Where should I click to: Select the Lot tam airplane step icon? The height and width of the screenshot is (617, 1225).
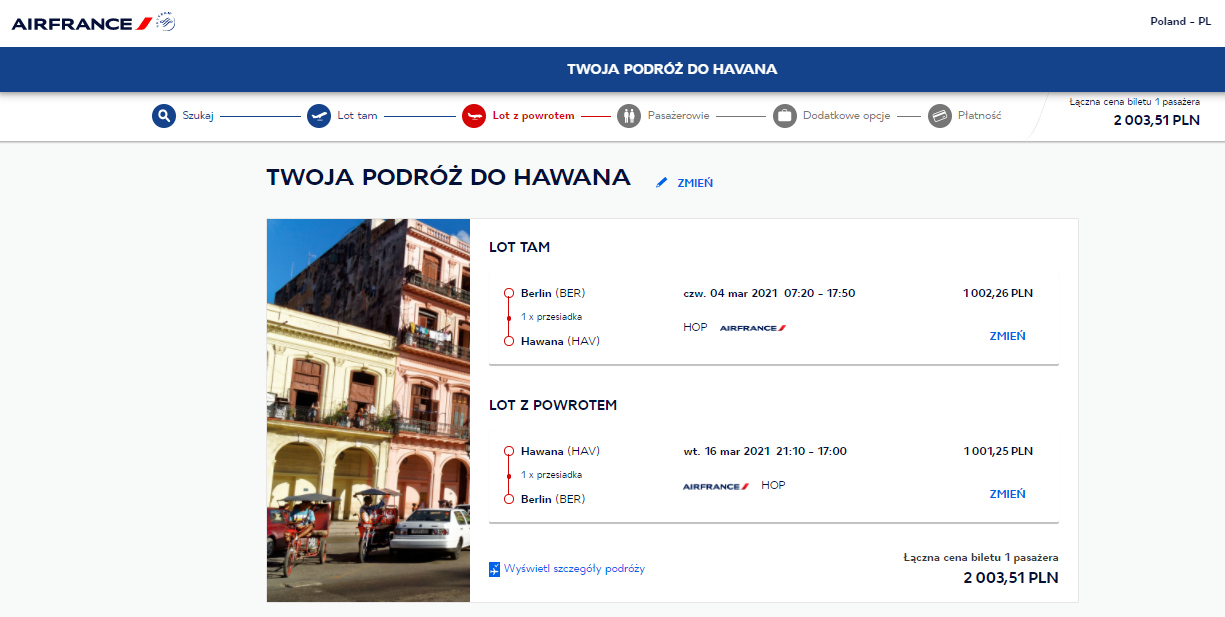(319, 116)
